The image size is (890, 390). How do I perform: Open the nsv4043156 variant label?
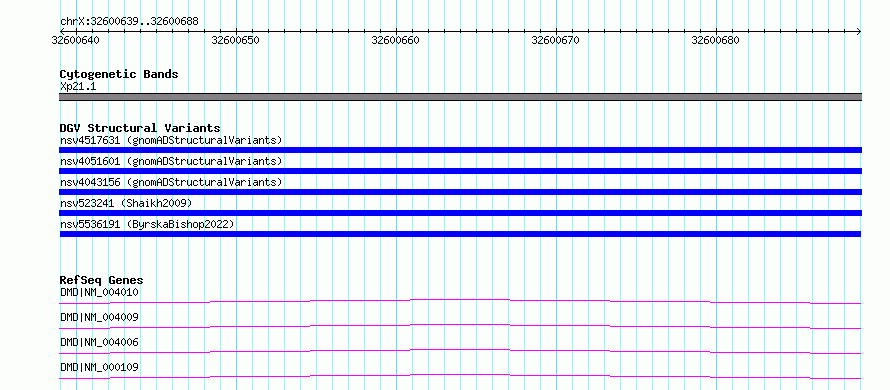[171, 182]
